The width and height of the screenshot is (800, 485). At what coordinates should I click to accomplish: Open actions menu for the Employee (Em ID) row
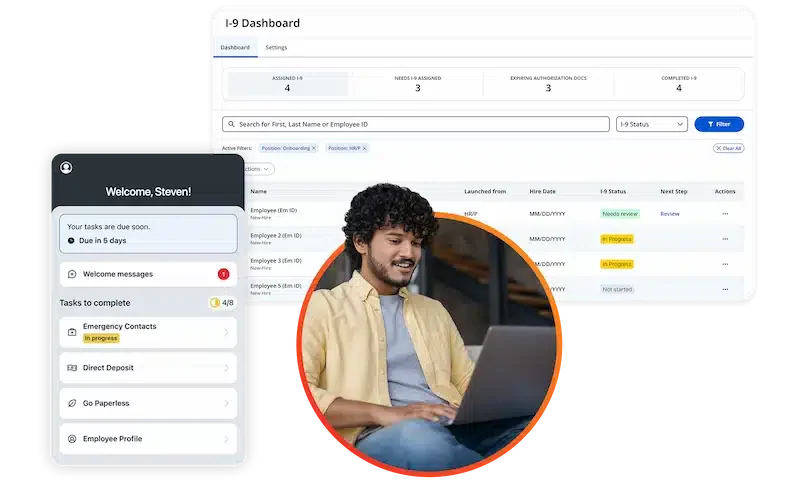(725, 214)
